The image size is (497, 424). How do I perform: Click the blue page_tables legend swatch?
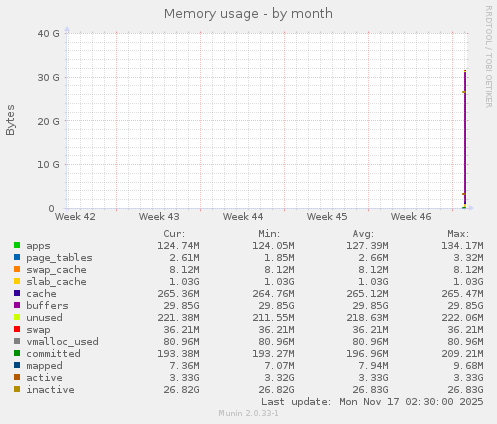tap(17, 257)
